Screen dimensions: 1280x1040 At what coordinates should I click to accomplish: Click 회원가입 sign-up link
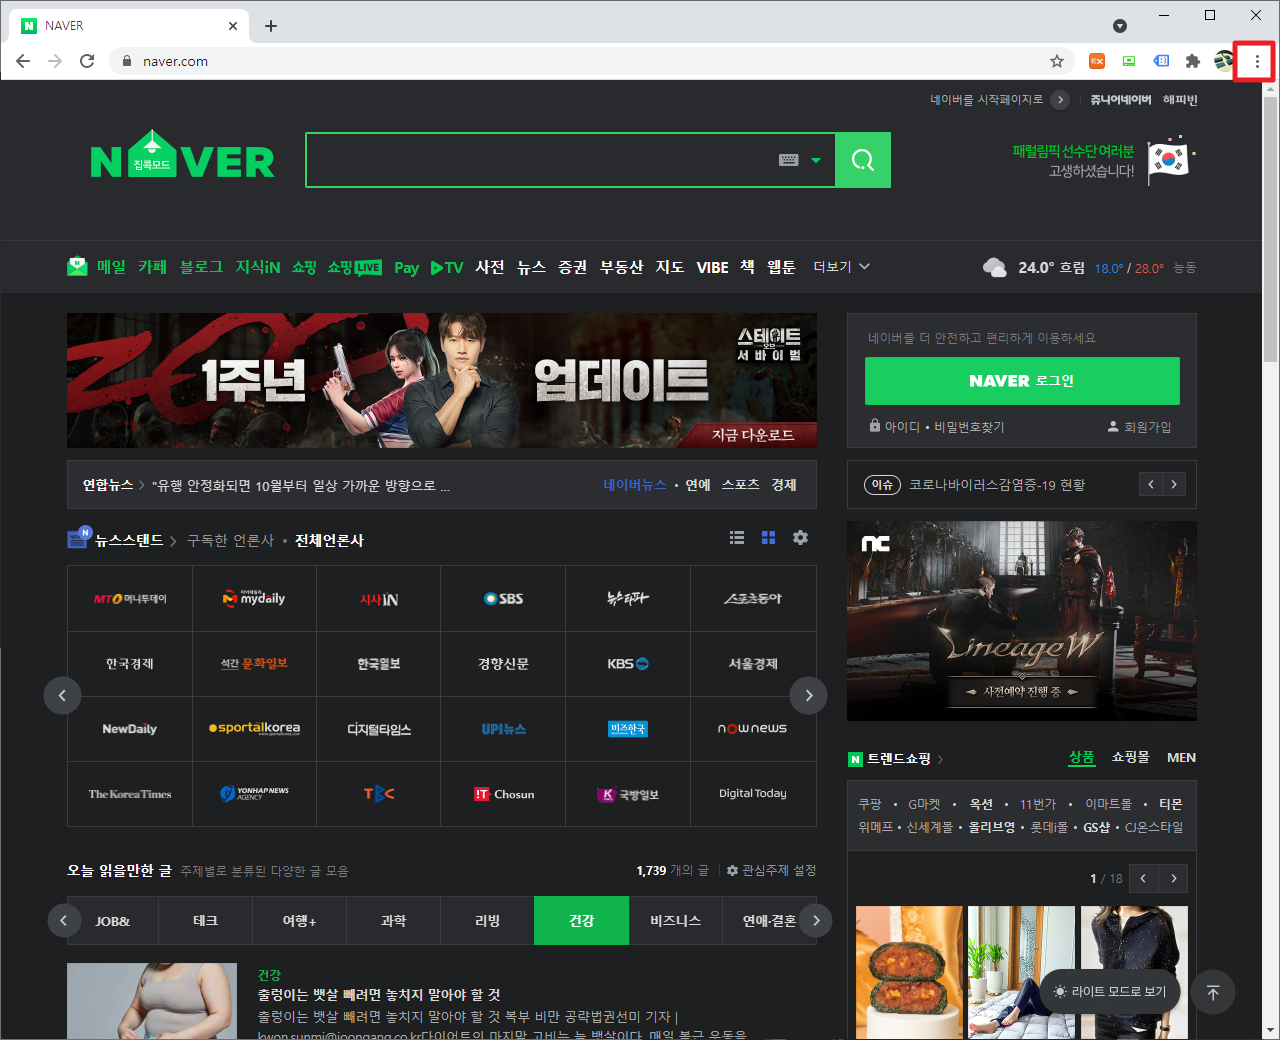pos(1139,427)
